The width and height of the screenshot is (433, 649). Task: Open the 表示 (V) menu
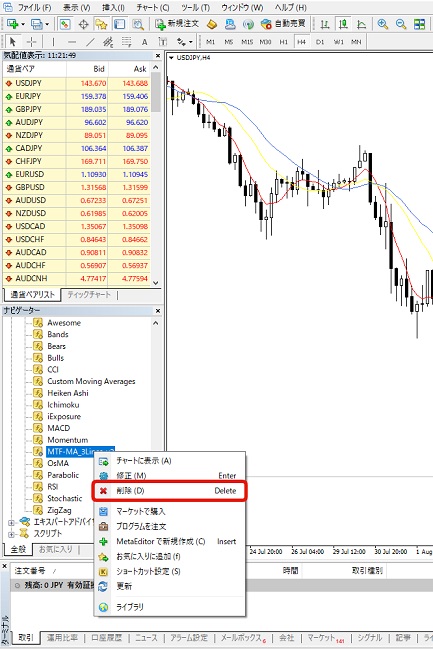(77, 7)
